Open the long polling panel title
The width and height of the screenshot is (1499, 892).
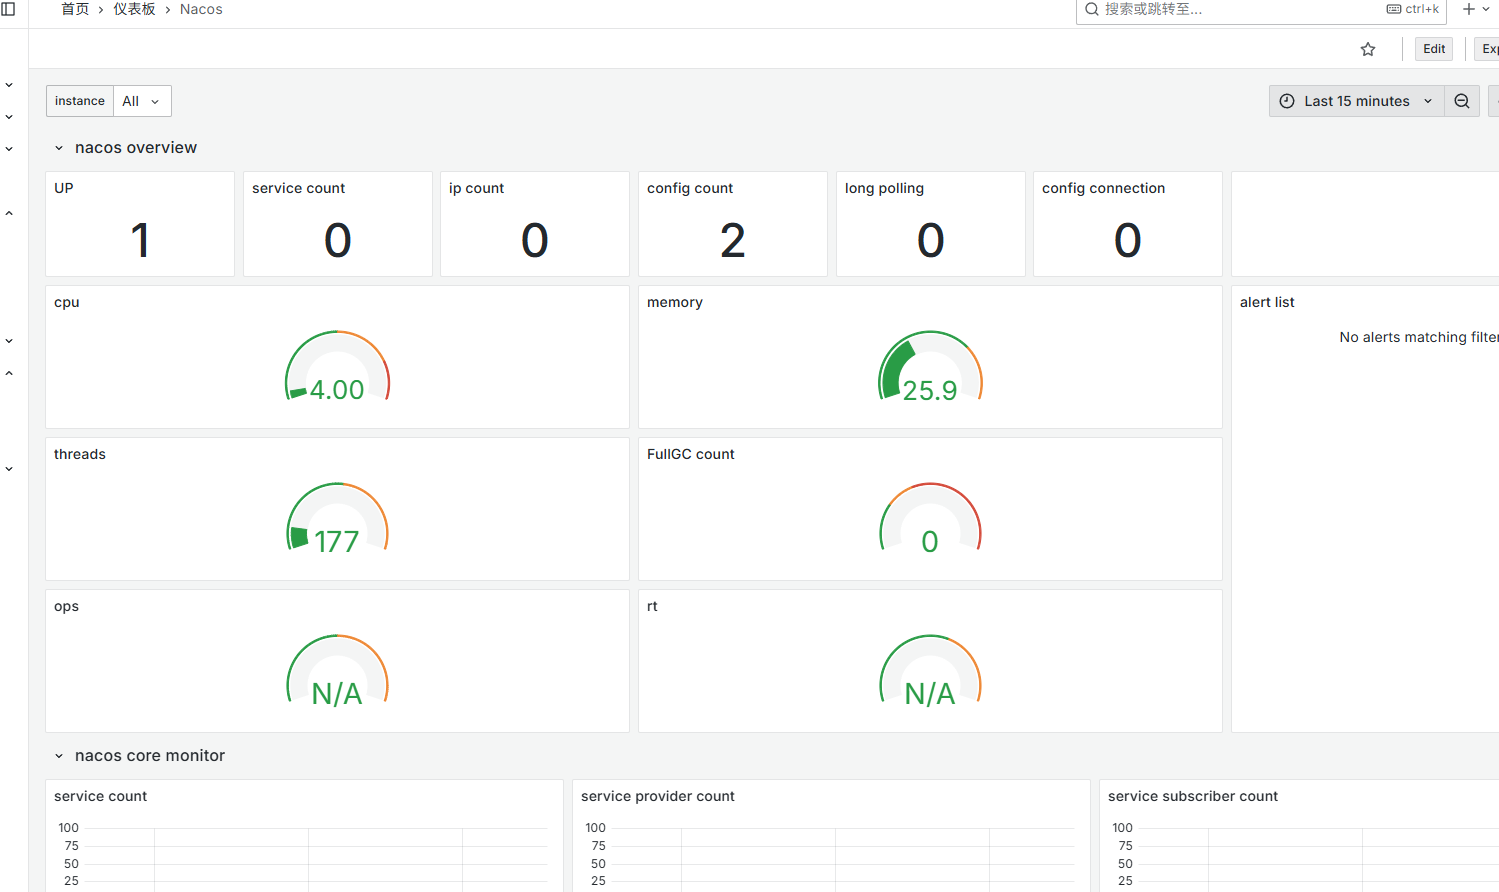[x=884, y=188]
